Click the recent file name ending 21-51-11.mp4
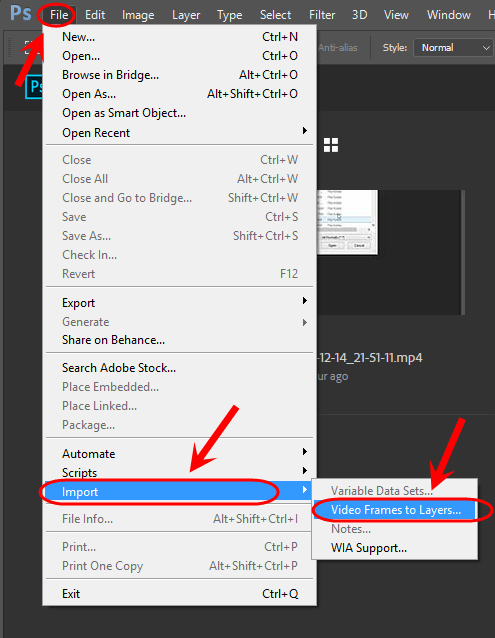495x638 pixels. click(x=370, y=358)
